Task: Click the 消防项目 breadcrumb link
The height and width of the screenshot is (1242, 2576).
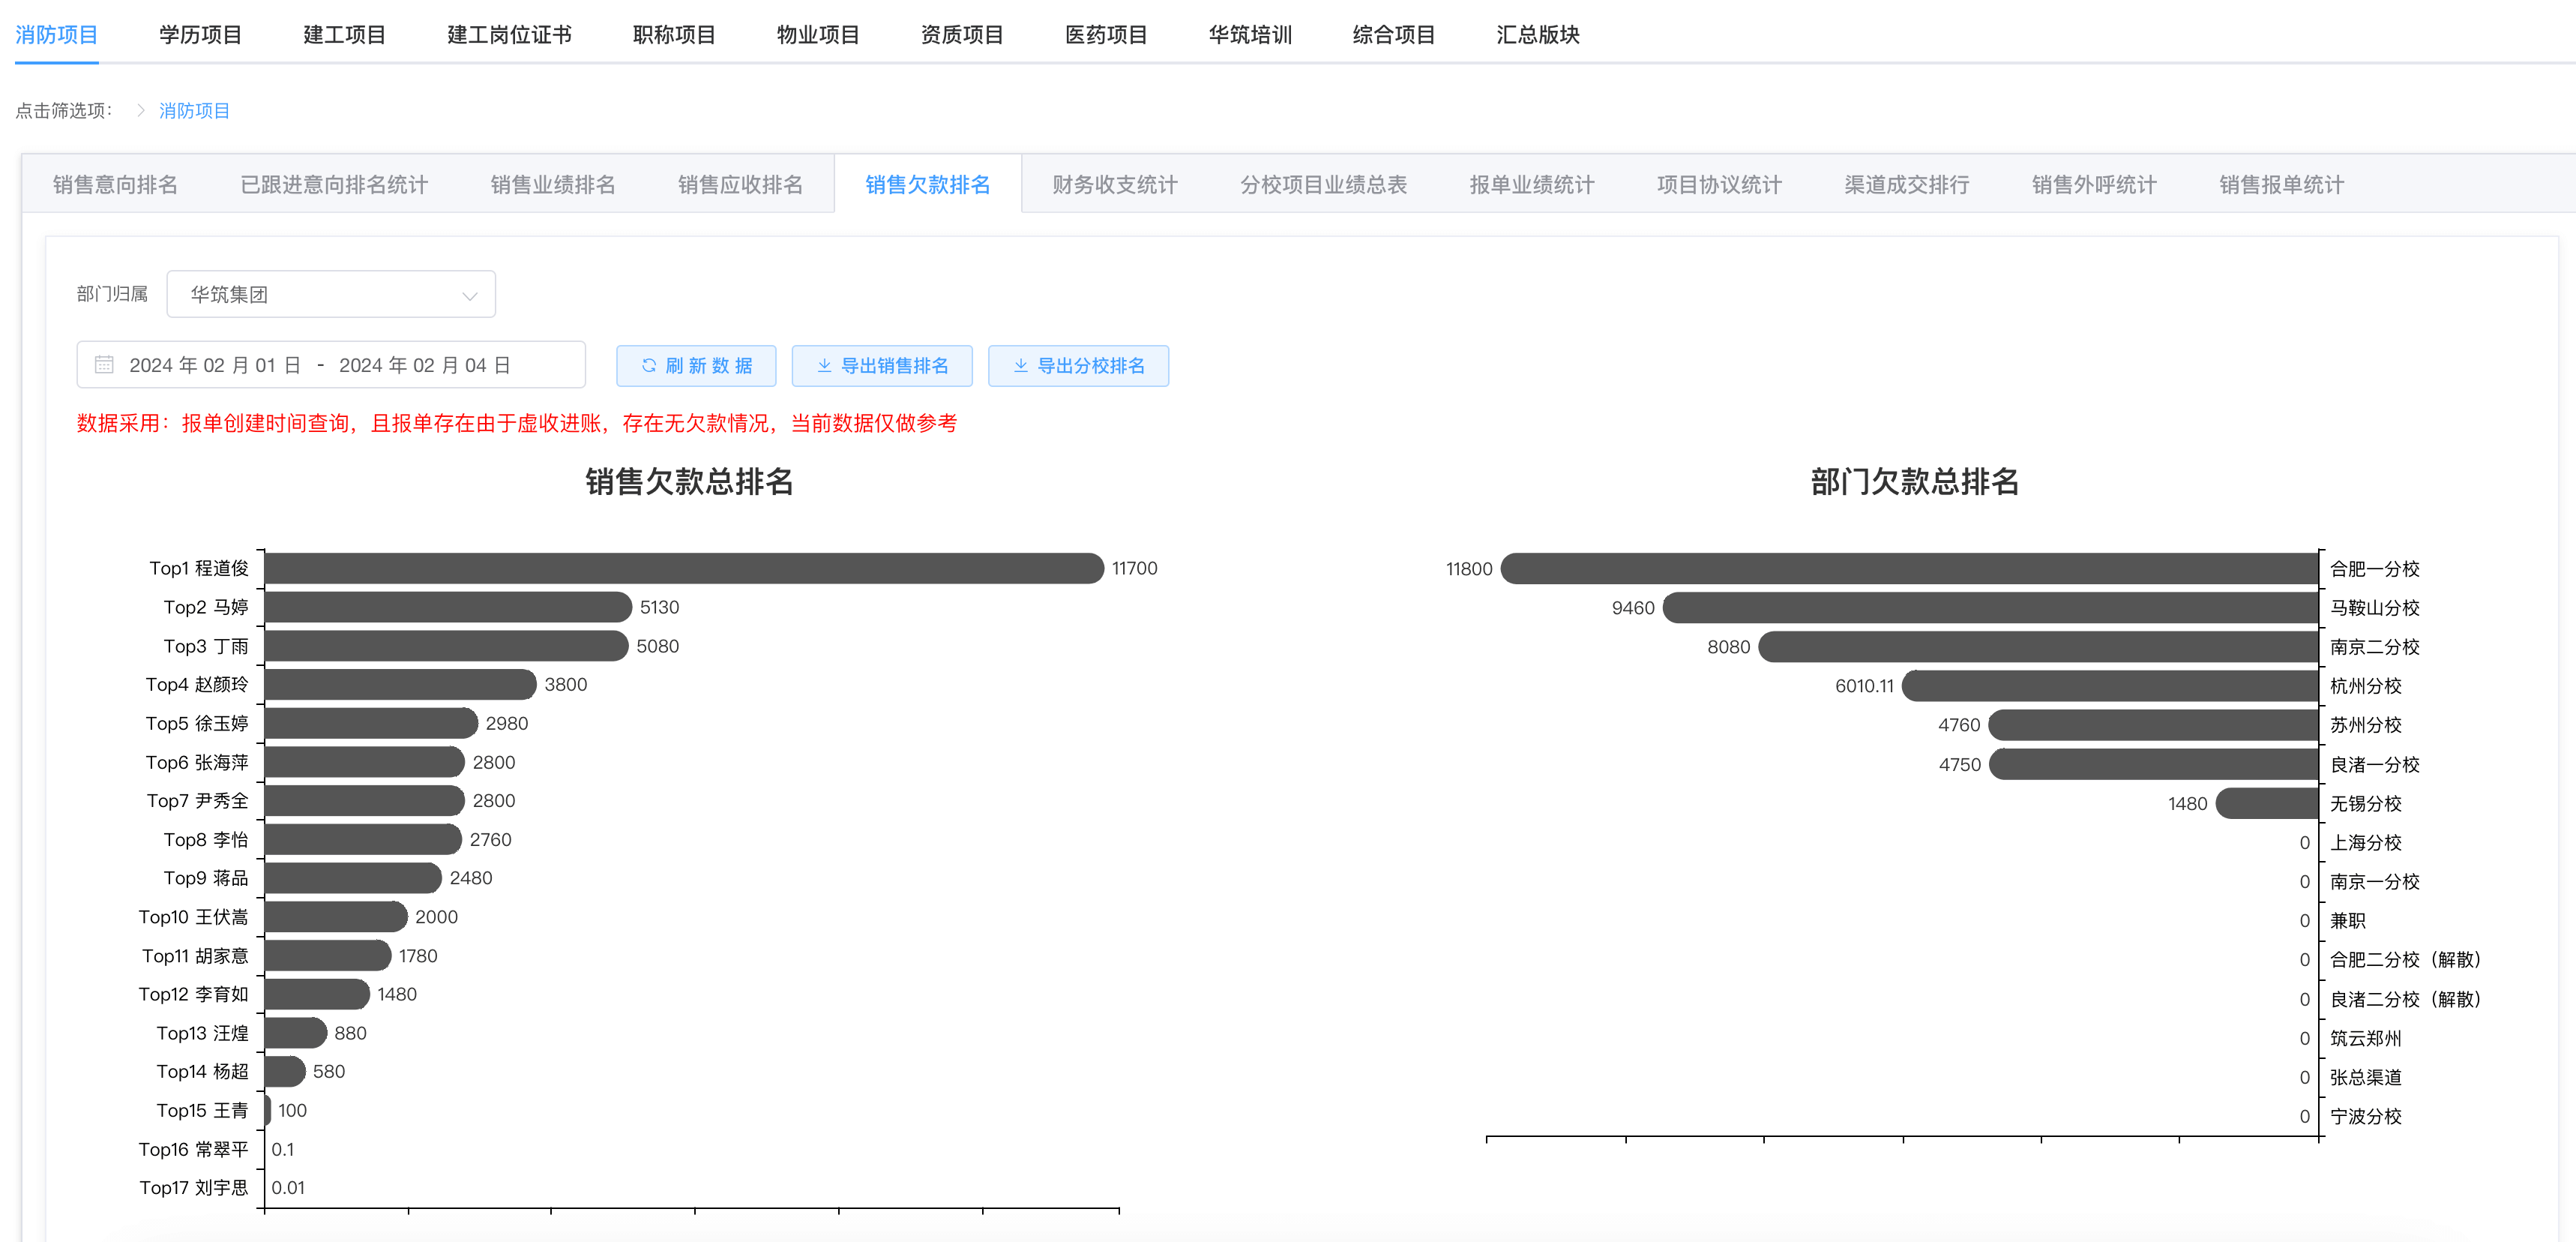Action: (194, 110)
